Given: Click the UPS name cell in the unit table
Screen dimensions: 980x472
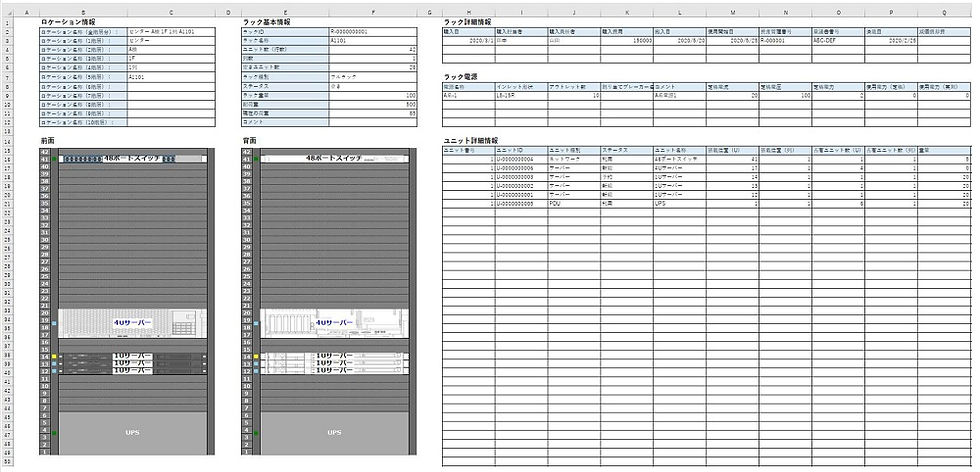Looking at the screenshot, I should point(679,204).
